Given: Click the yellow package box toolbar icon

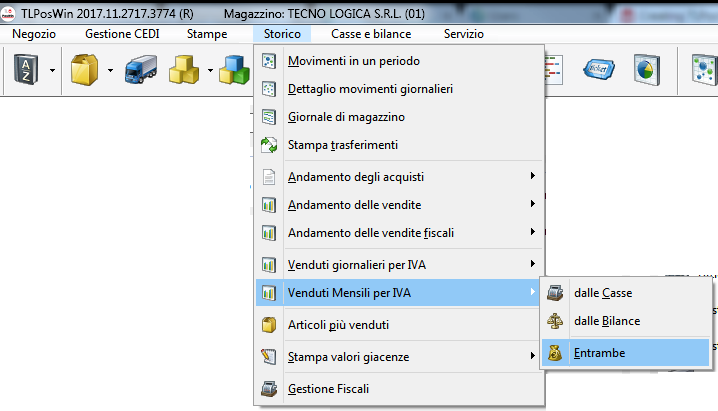Looking at the screenshot, I should tap(82, 70).
